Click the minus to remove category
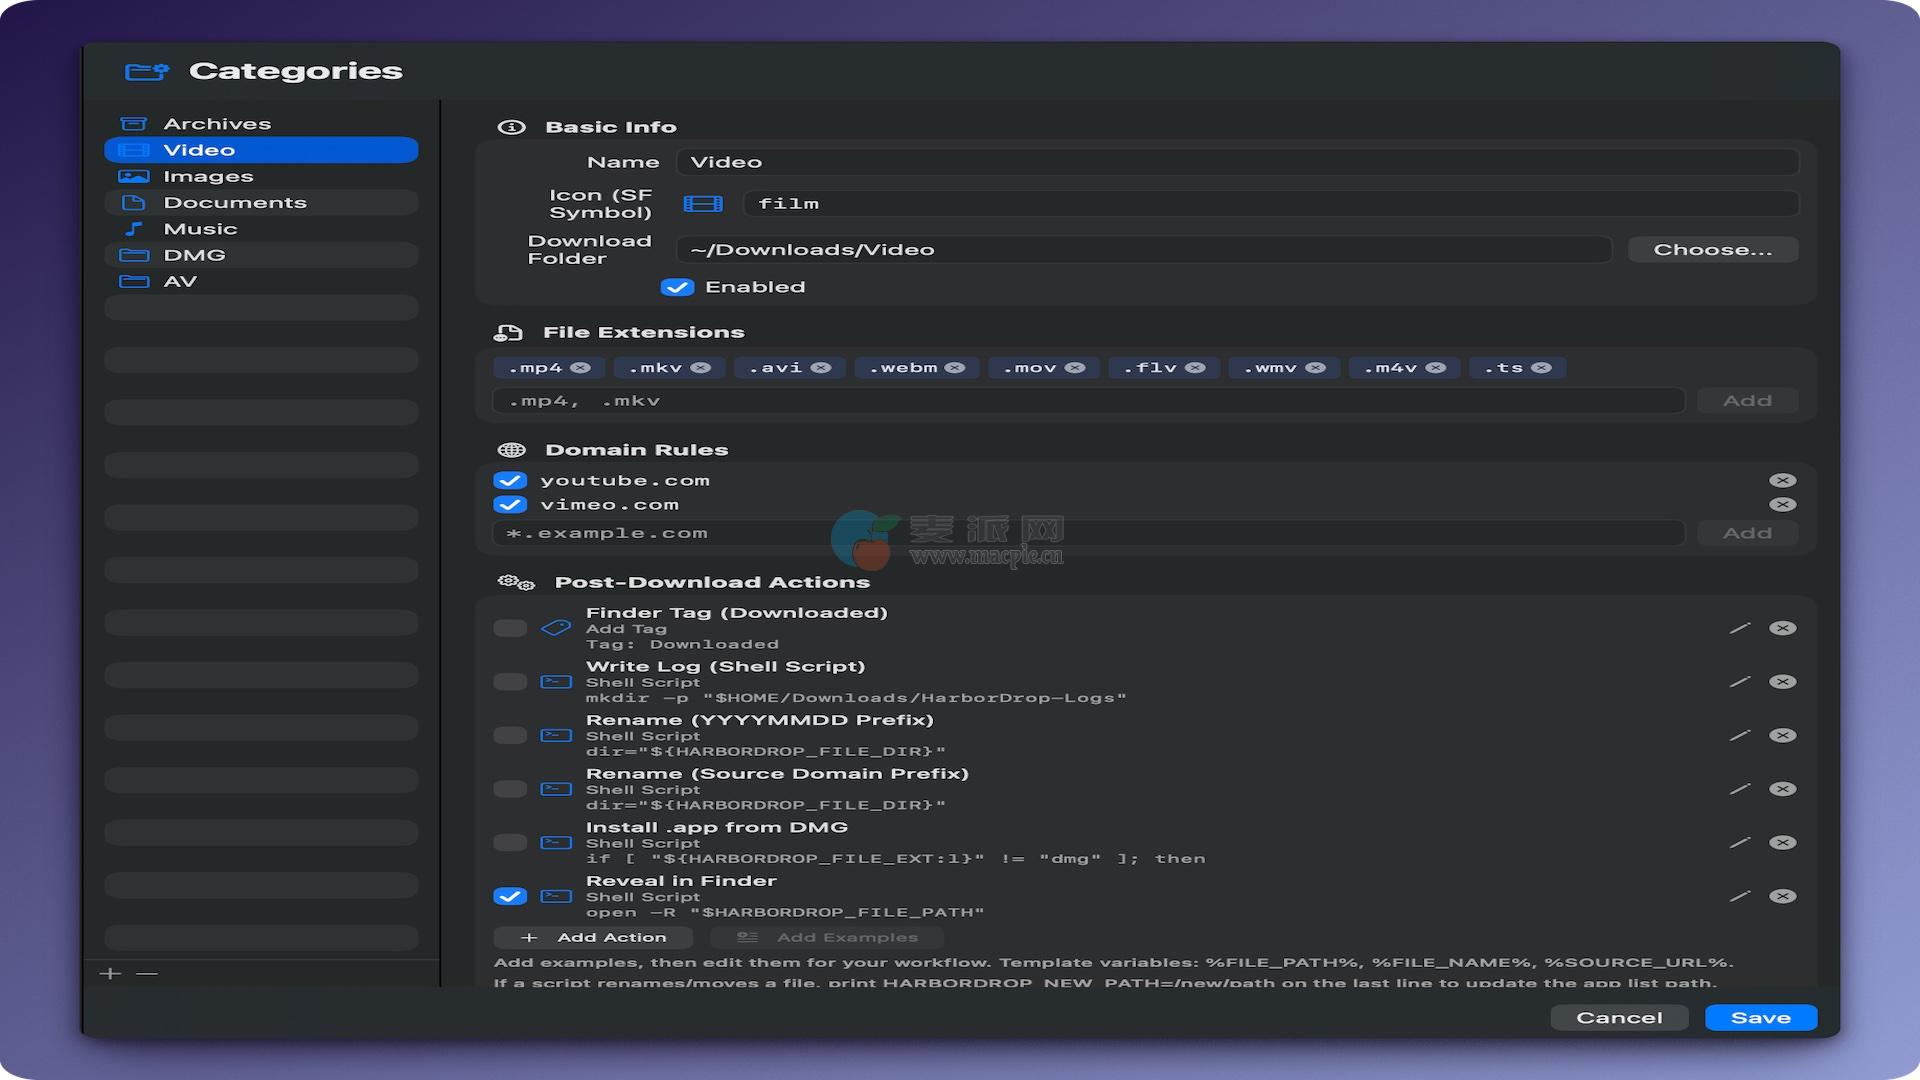Viewport: 1920px width, 1080px height. 147,974
